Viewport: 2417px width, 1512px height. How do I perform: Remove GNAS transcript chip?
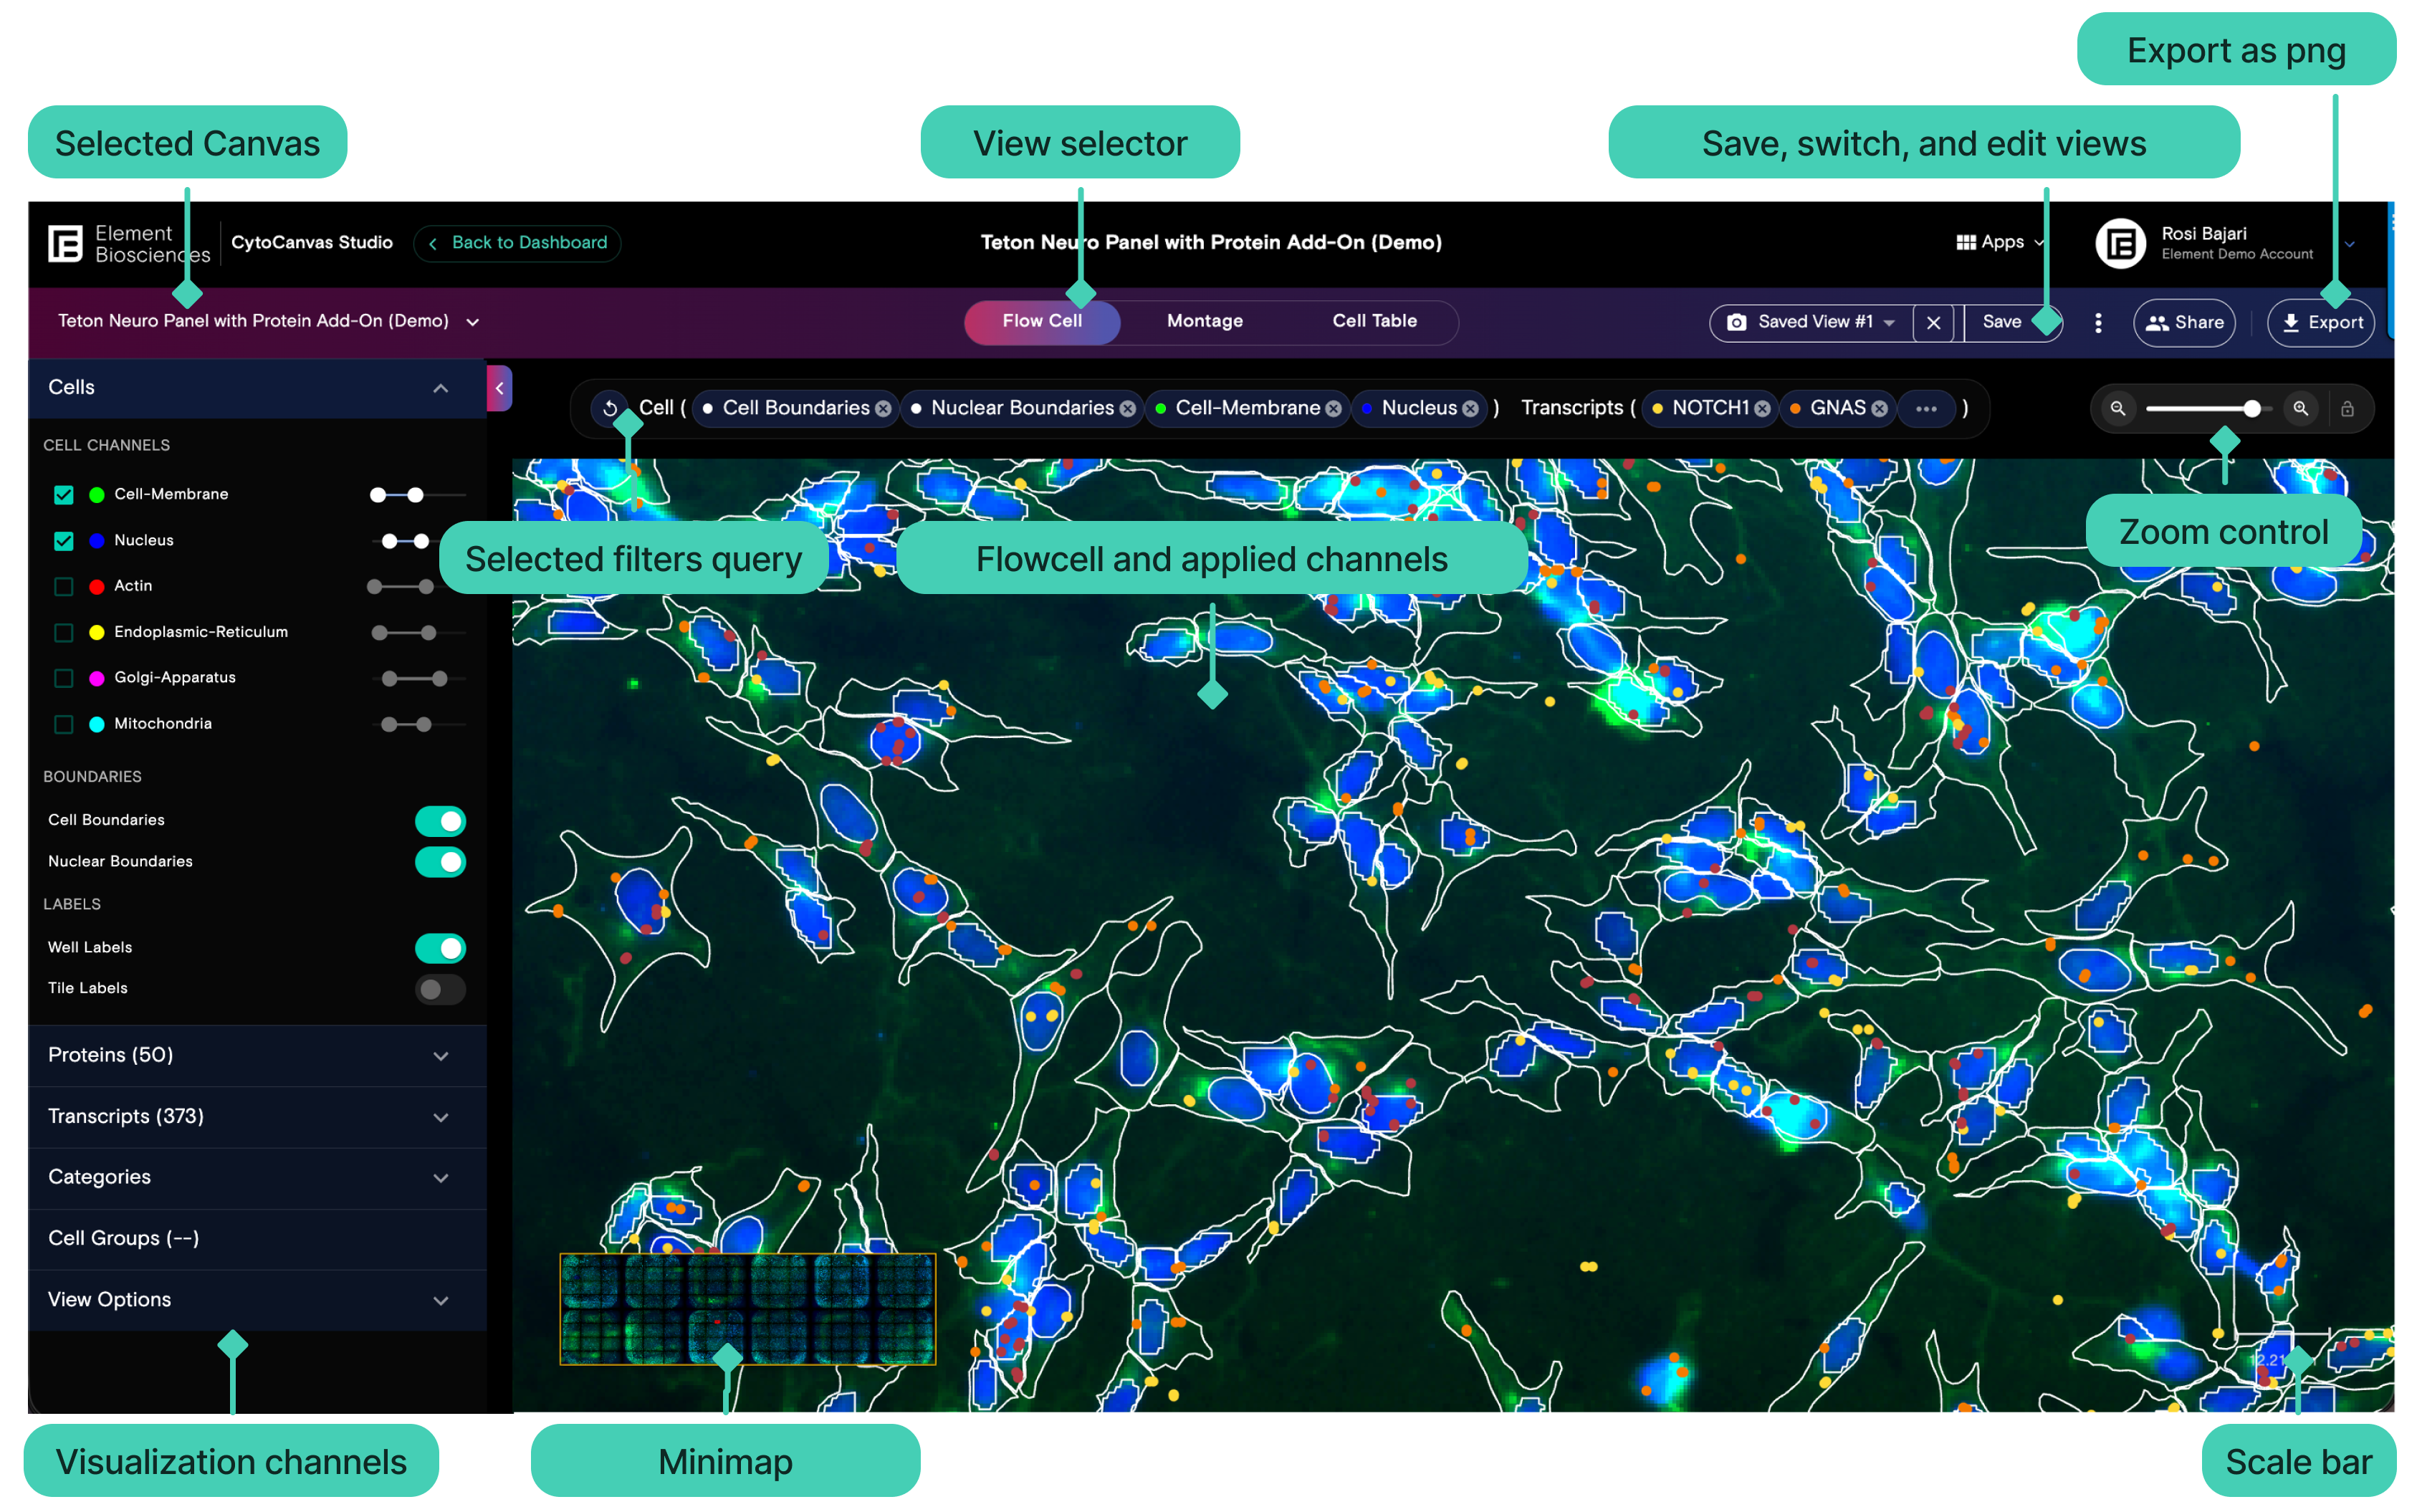pyautogui.click(x=1879, y=409)
